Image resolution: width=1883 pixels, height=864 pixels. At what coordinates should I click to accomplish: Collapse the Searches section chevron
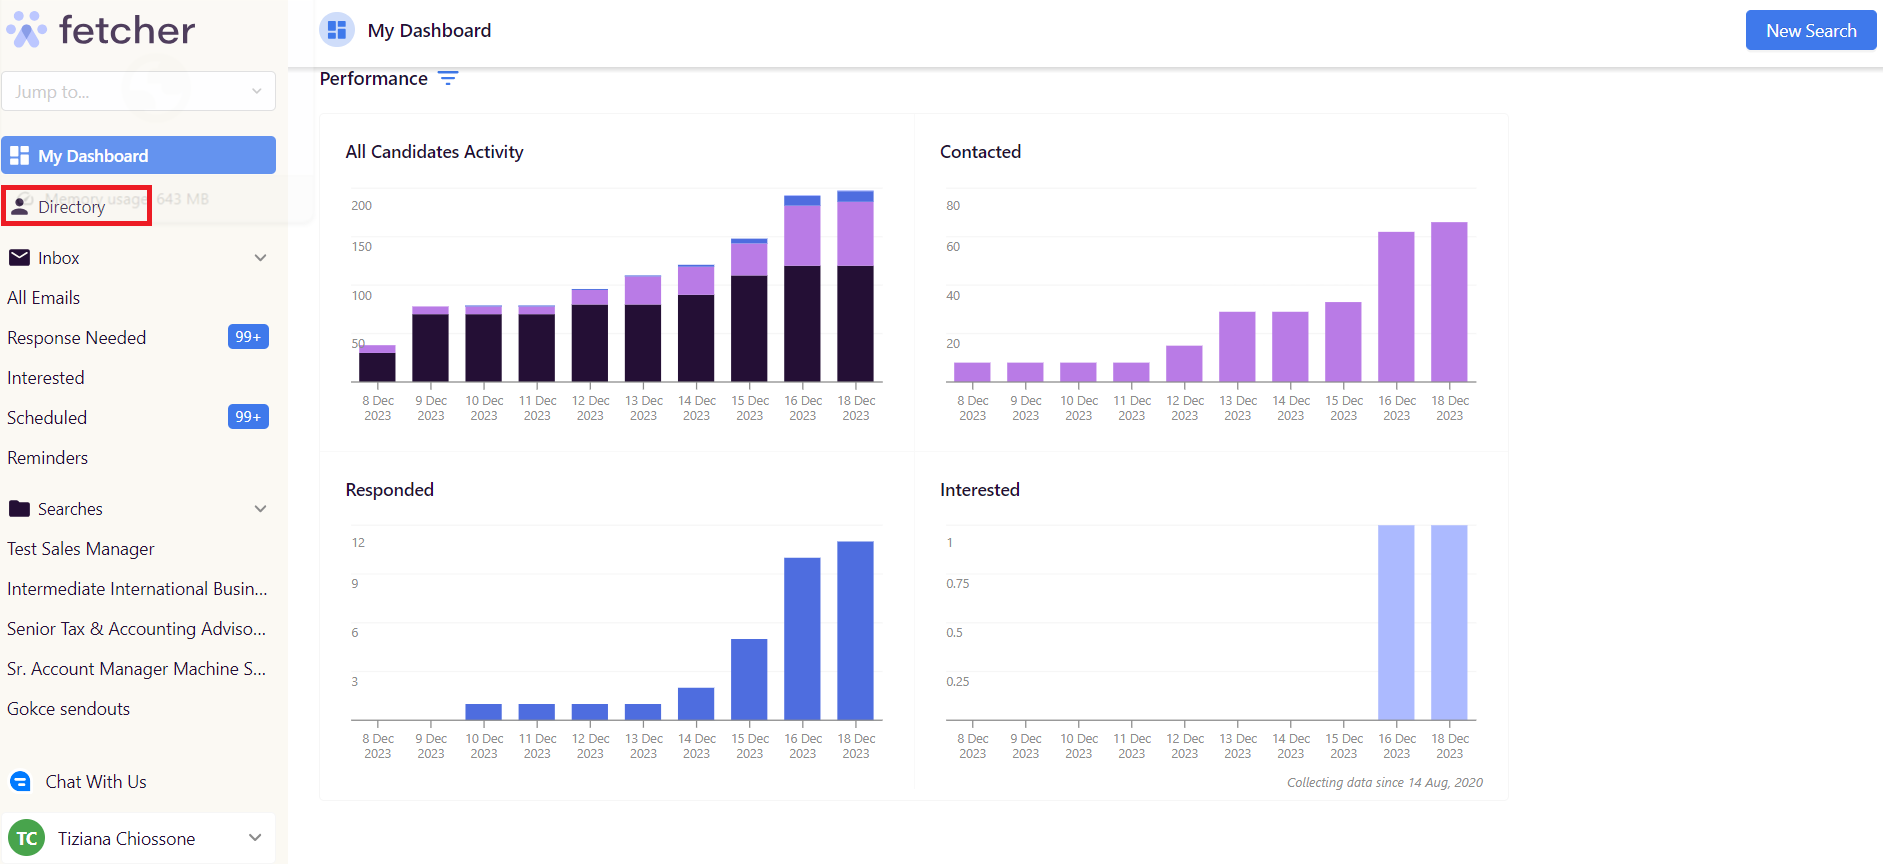[x=260, y=509]
